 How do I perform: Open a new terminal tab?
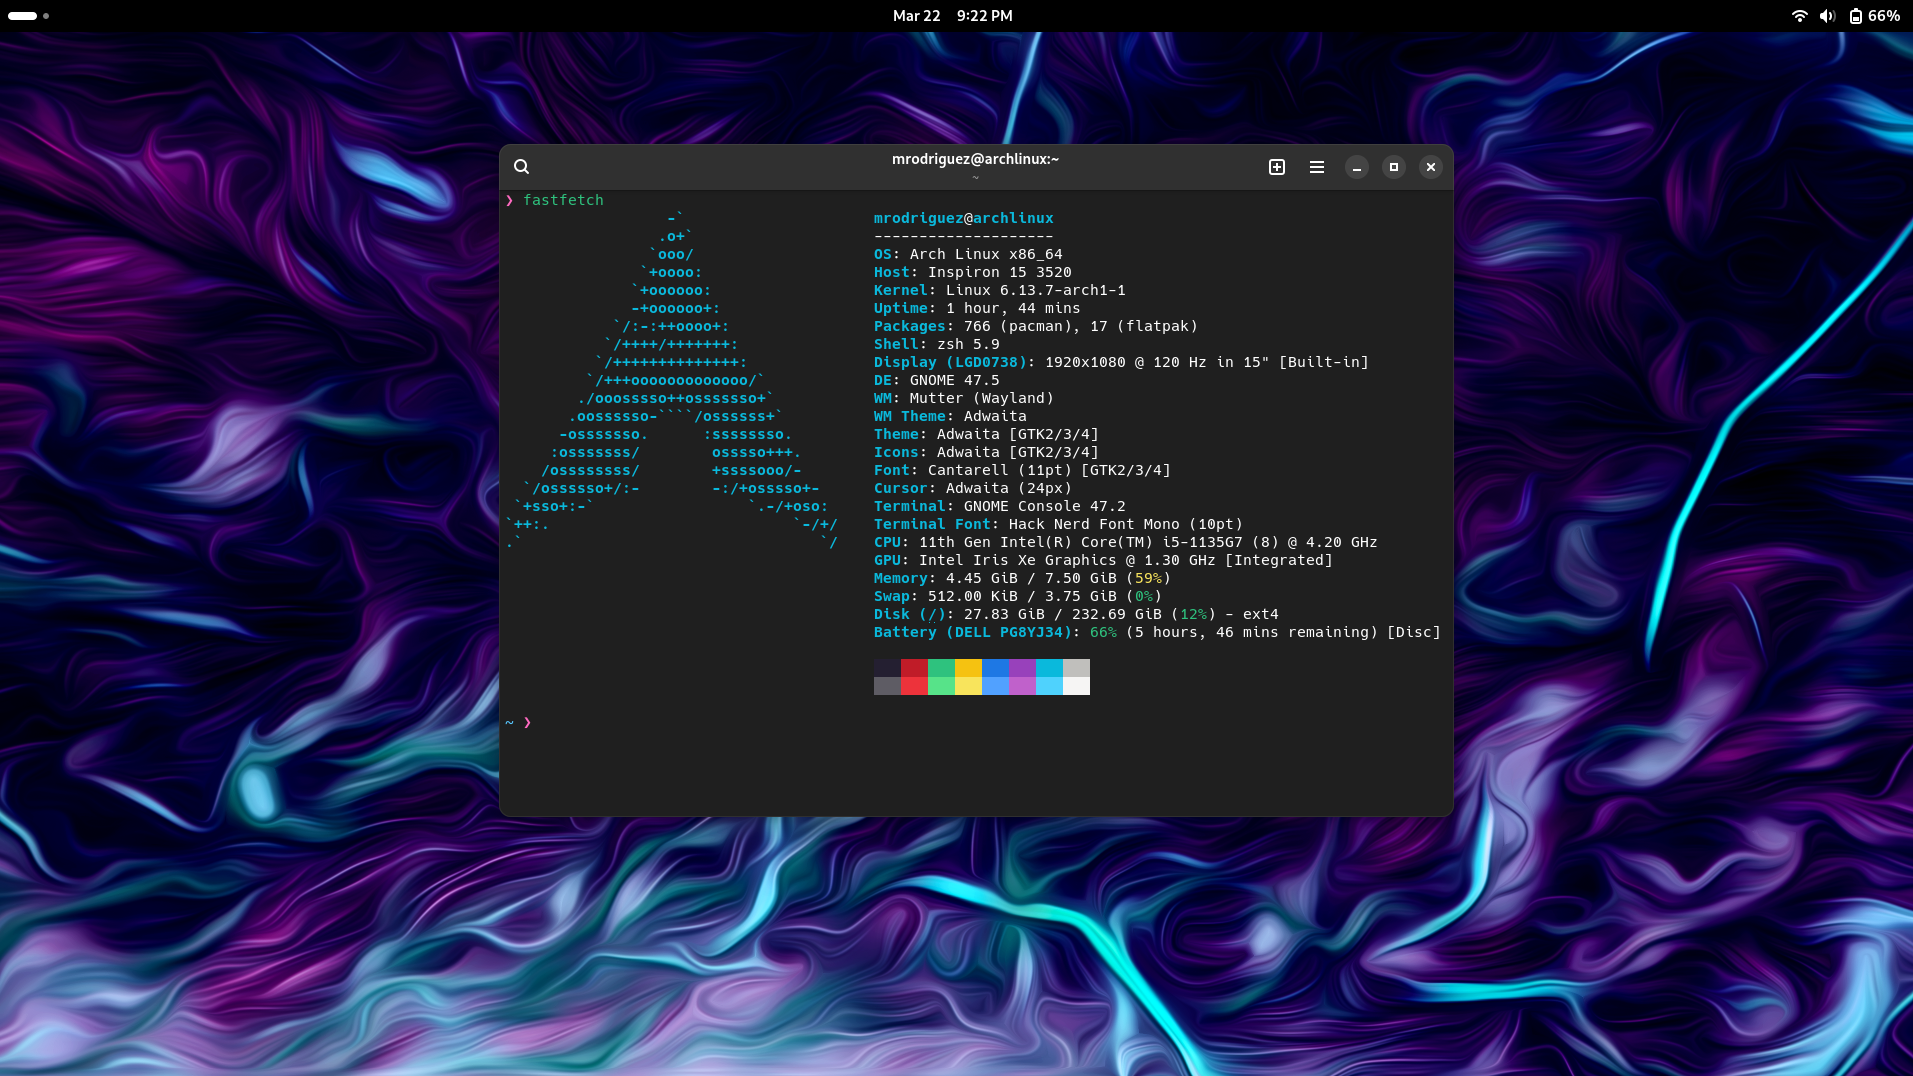[x=1276, y=167]
